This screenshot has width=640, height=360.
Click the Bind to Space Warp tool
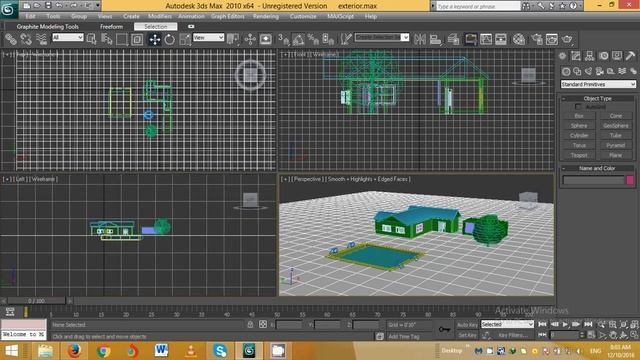pyautogui.click(x=42, y=39)
